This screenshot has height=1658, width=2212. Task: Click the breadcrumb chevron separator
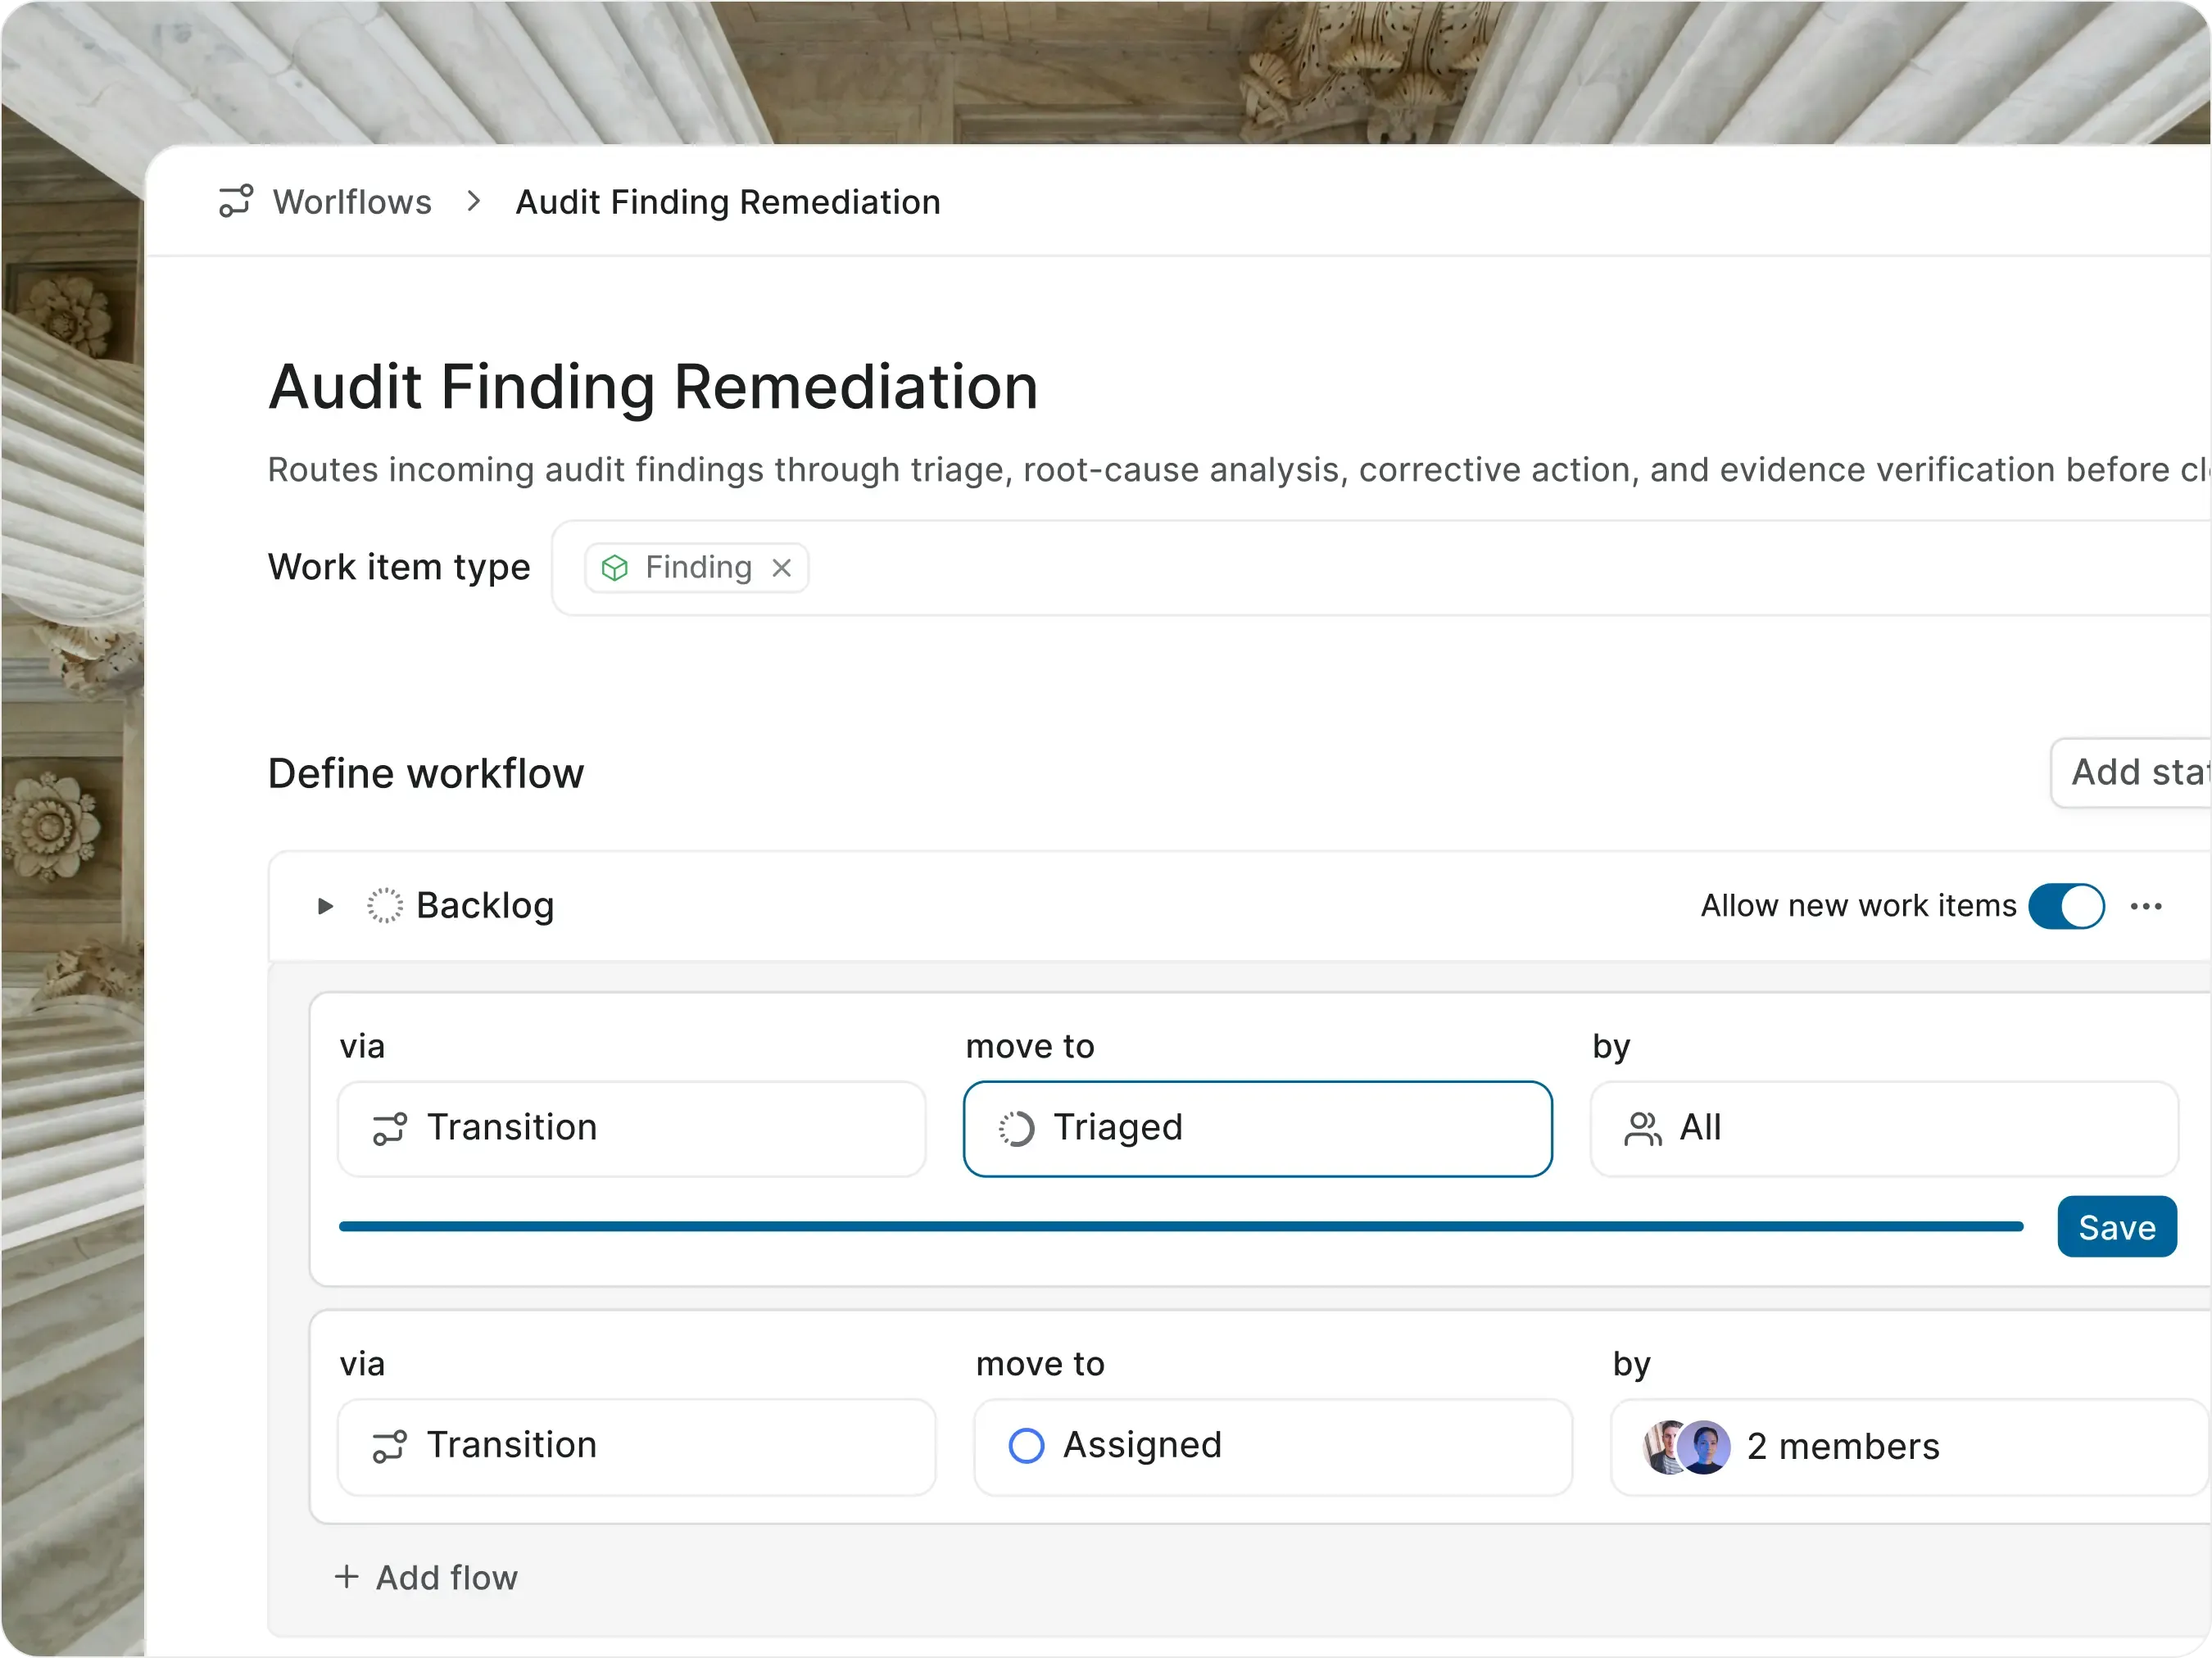coord(474,201)
